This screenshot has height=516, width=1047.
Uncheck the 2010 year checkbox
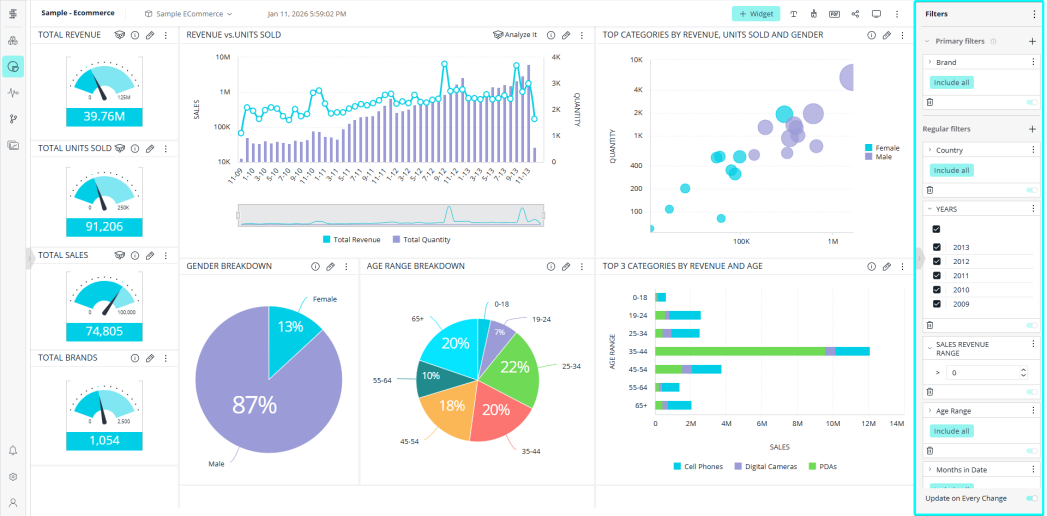[x=936, y=290]
